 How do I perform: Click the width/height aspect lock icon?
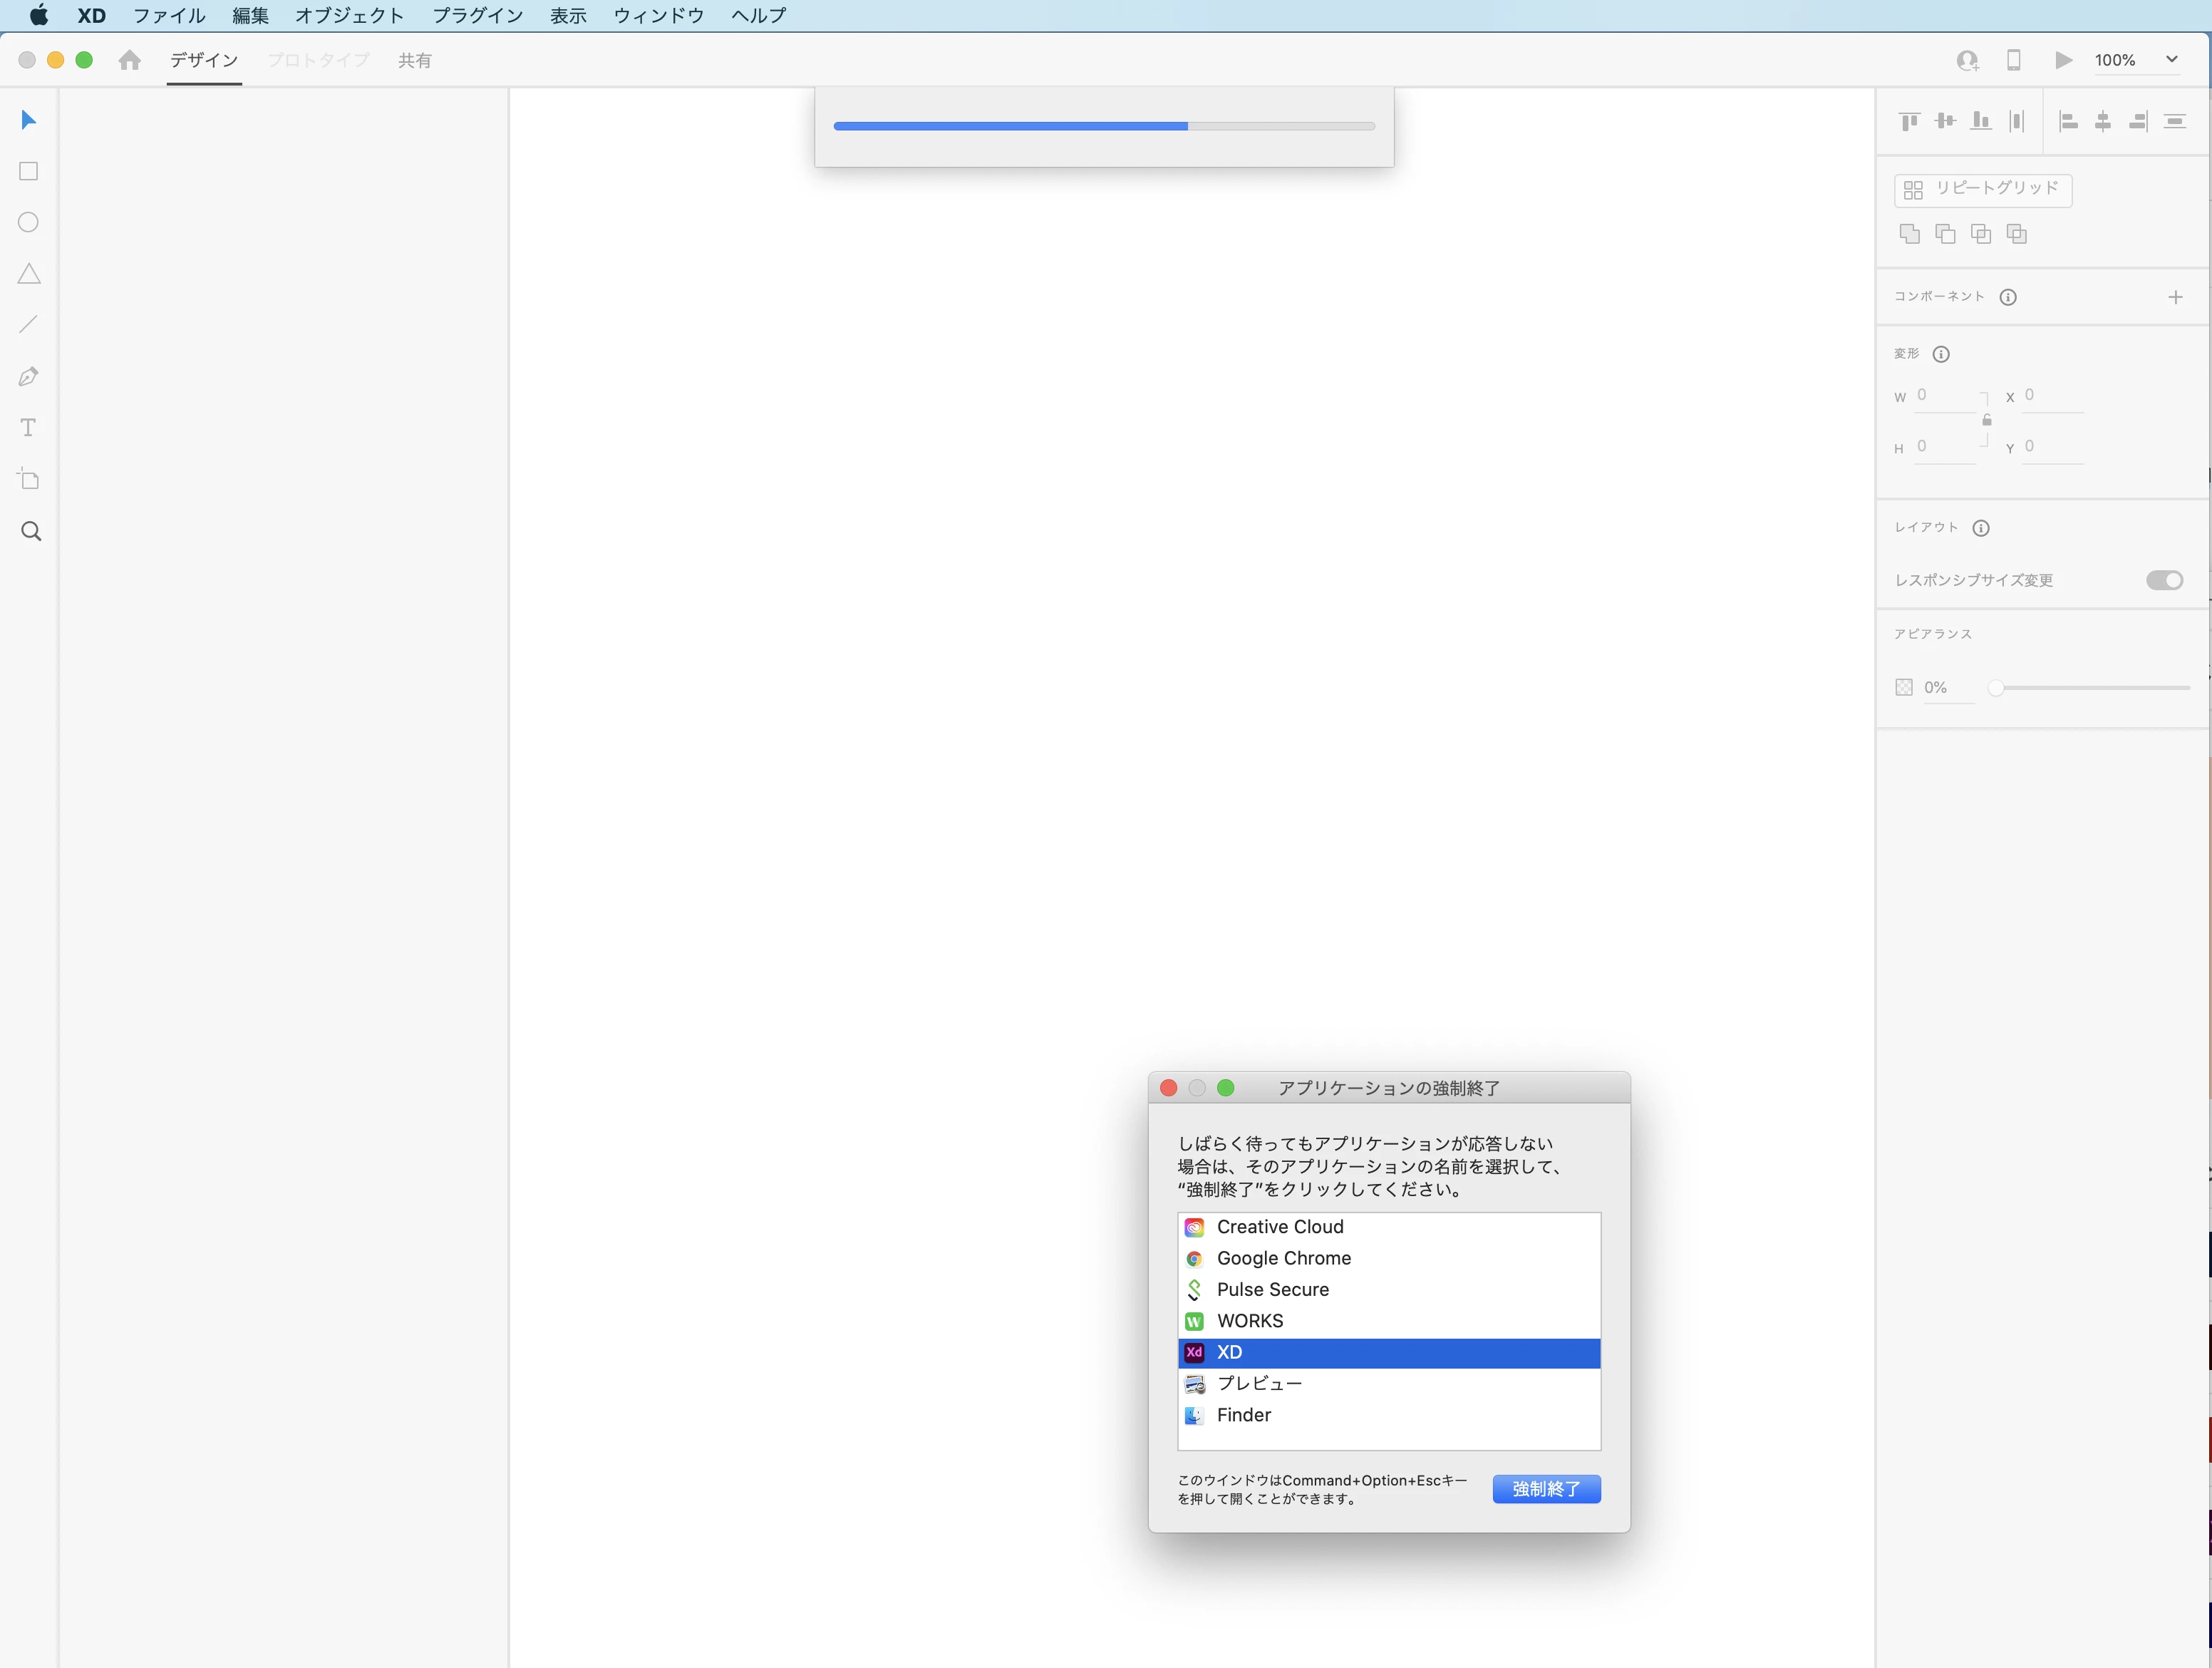[1987, 420]
